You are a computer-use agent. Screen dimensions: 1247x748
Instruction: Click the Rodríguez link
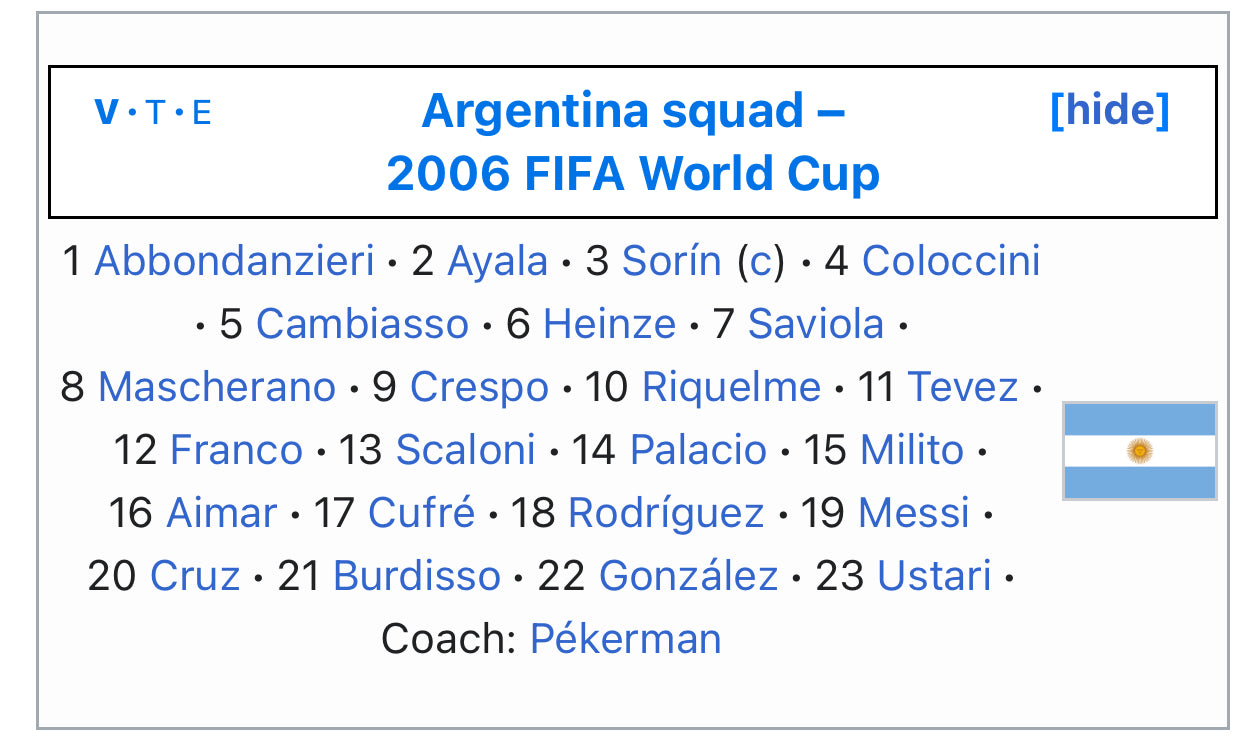(666, 513)
